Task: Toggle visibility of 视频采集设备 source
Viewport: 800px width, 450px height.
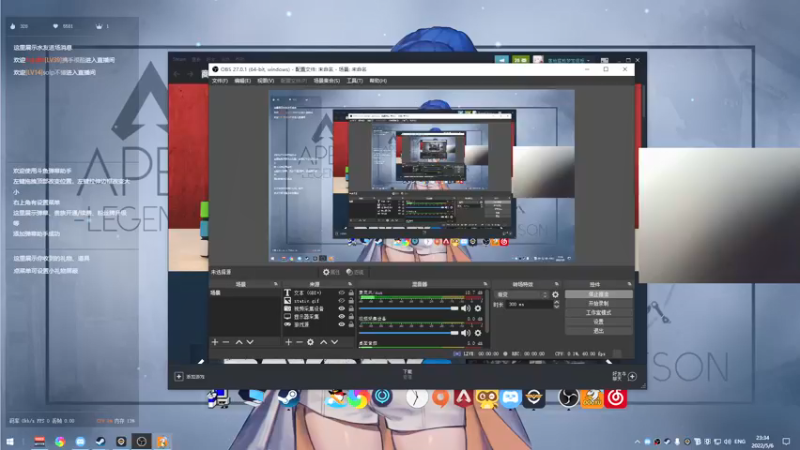Action: pos(341,309)
